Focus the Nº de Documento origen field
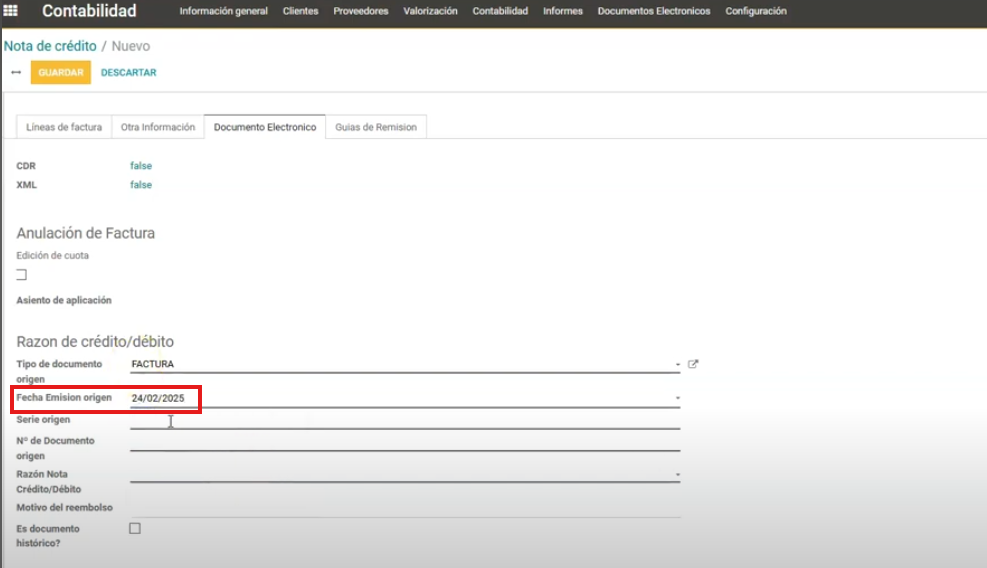Viewport: 987px width, 568px height. [404, 442]
